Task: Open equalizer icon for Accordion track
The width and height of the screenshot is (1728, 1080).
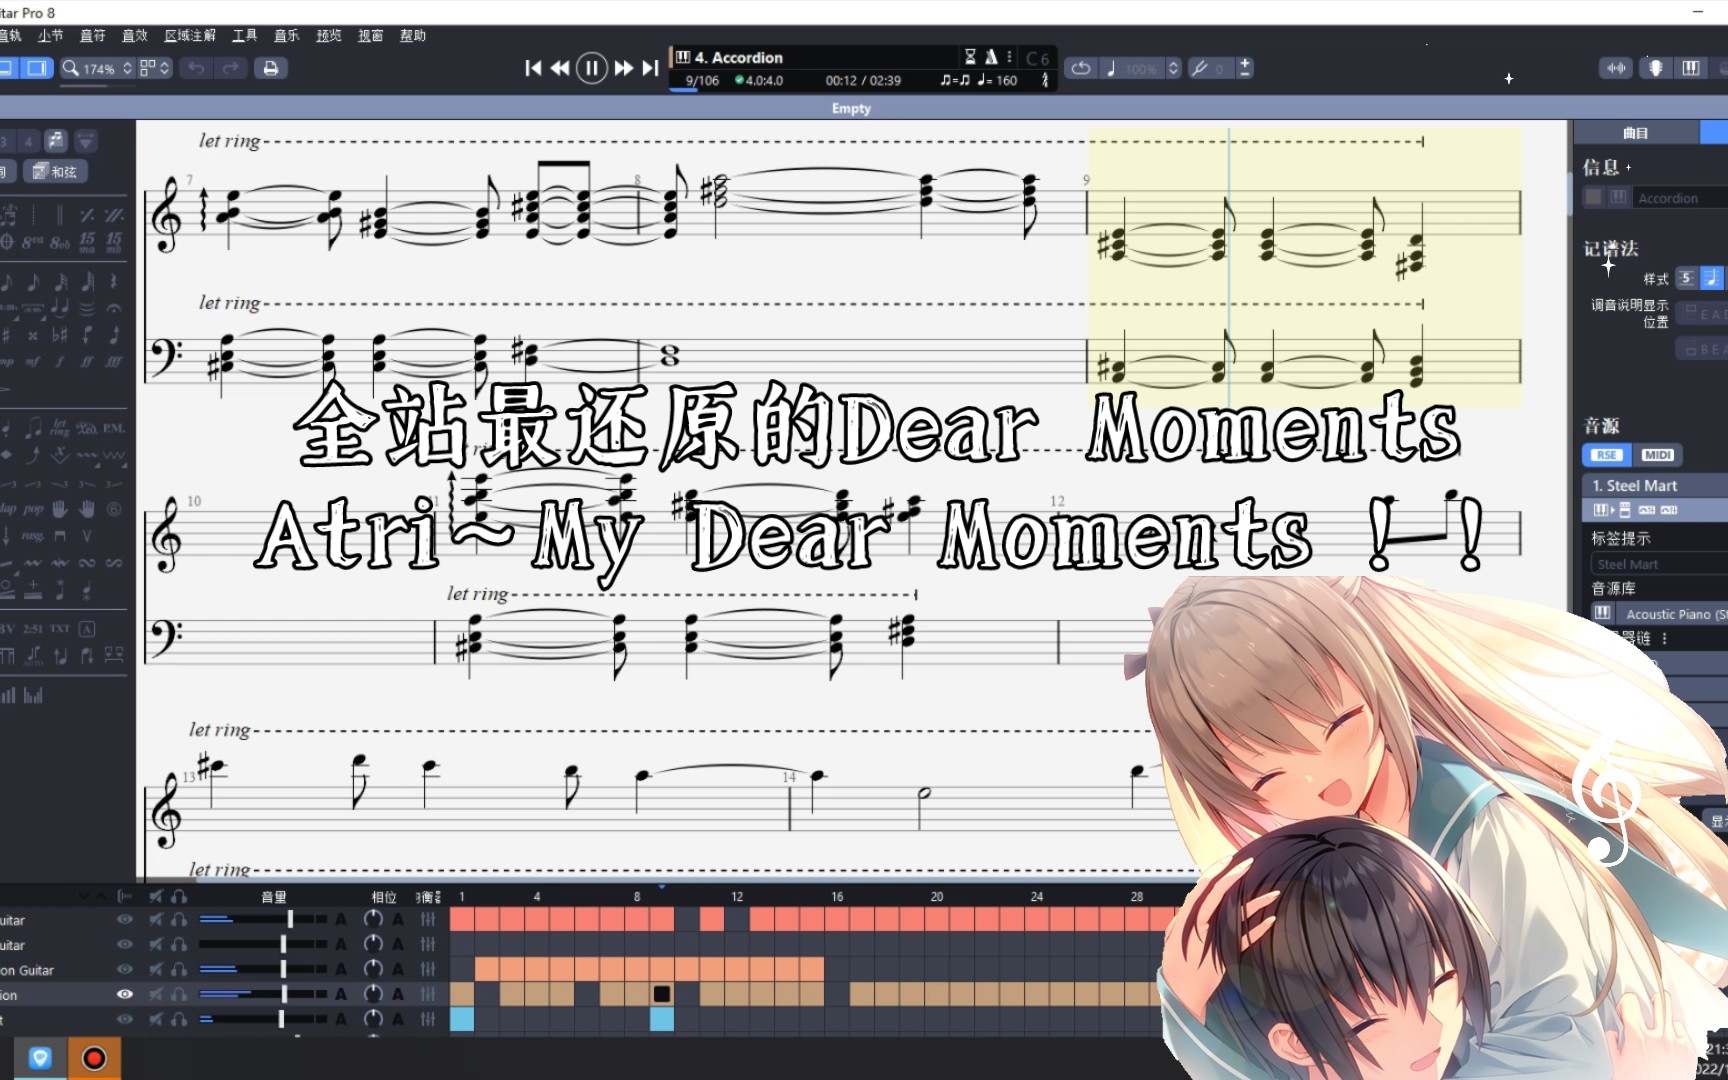Action: click(428, 994)
